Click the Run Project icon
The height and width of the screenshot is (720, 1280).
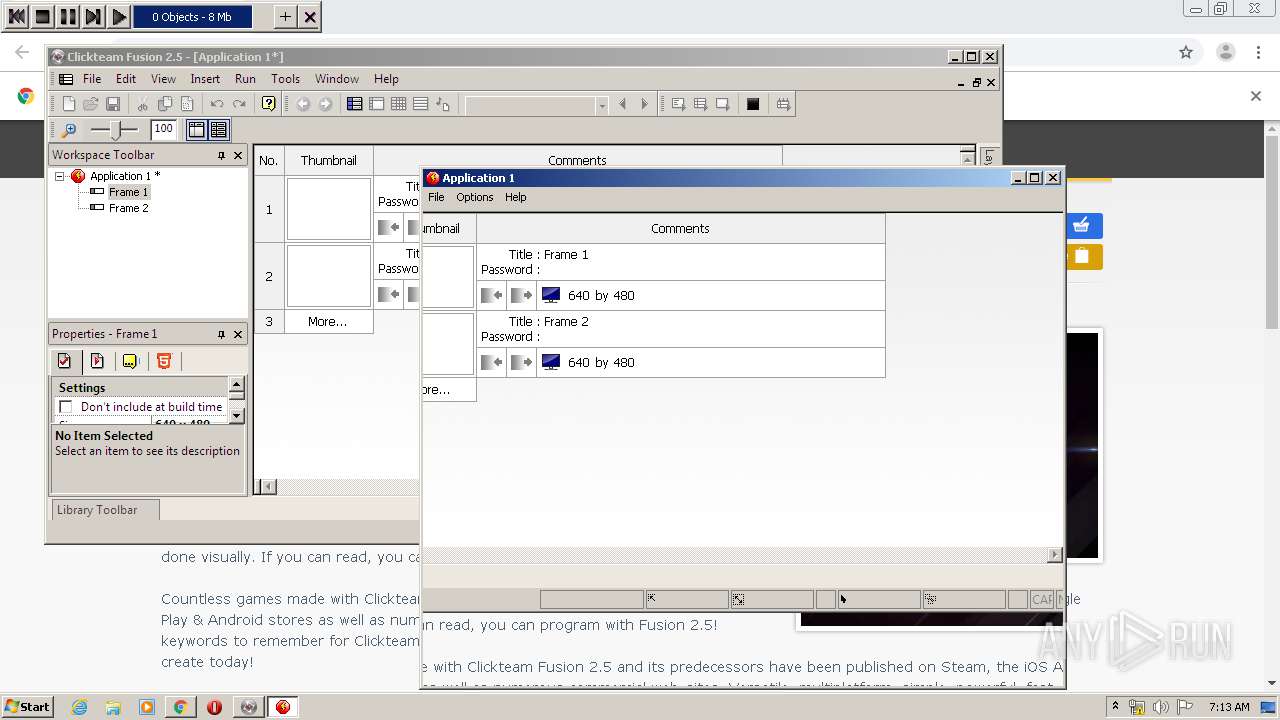point(678,104)
